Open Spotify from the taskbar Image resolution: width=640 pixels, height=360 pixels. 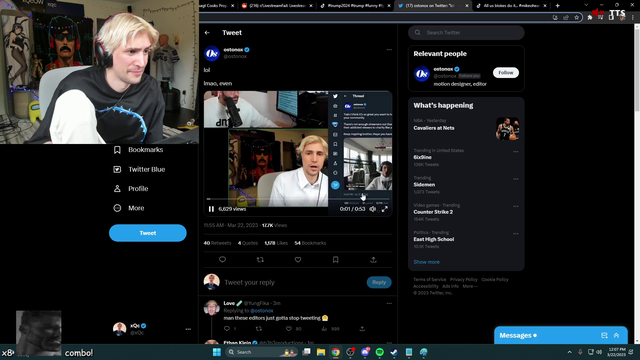[379, 352]
